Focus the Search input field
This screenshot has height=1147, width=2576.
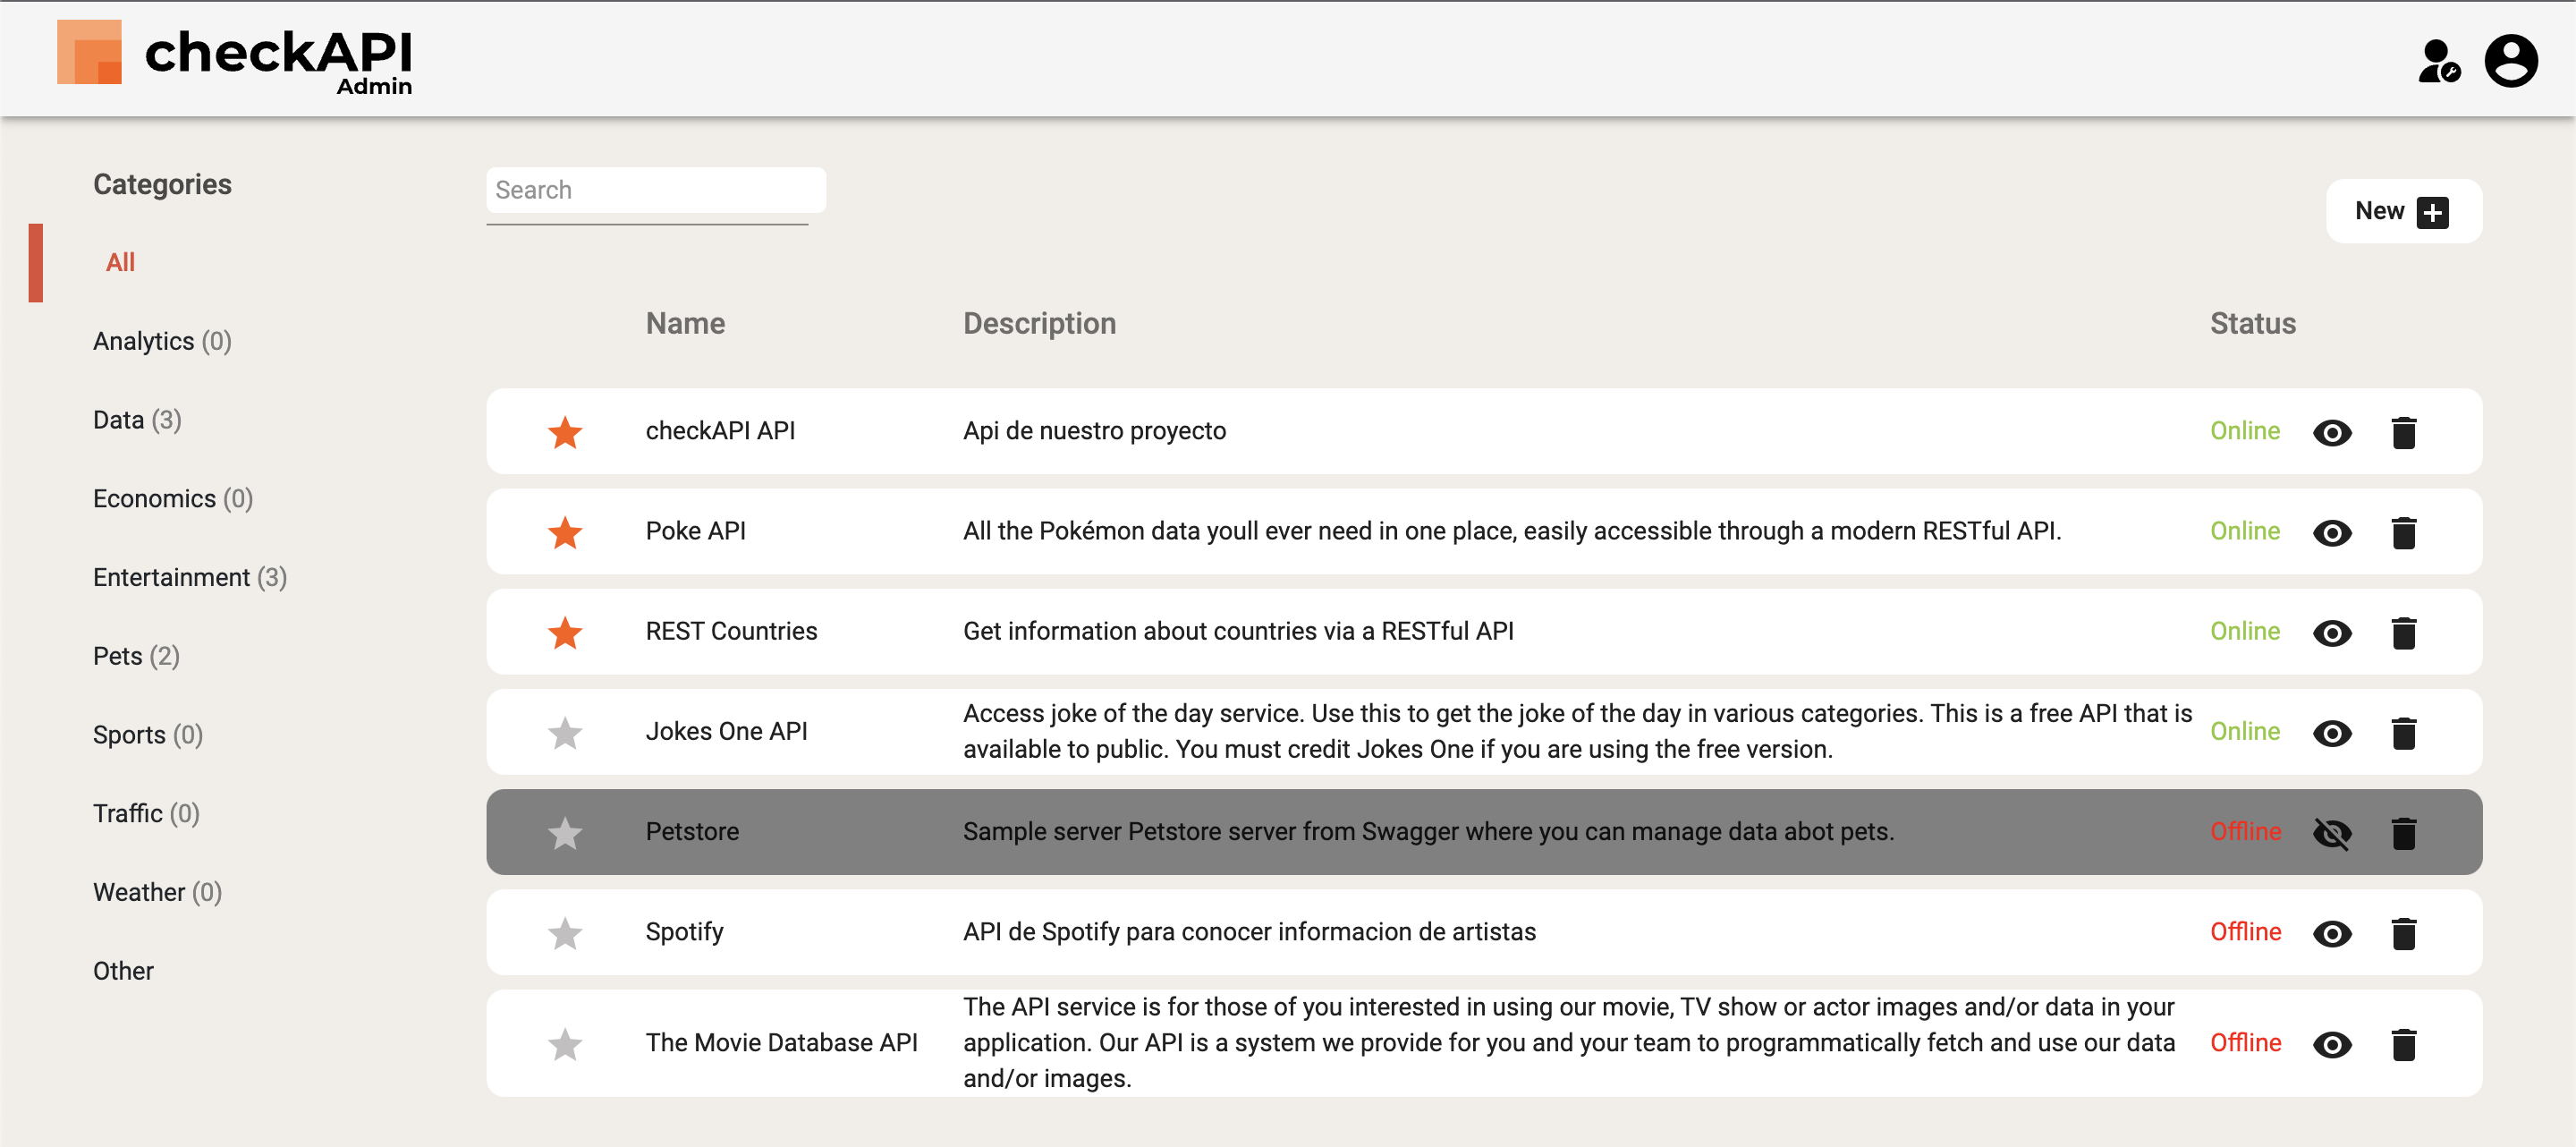click(x=655, y=190)
